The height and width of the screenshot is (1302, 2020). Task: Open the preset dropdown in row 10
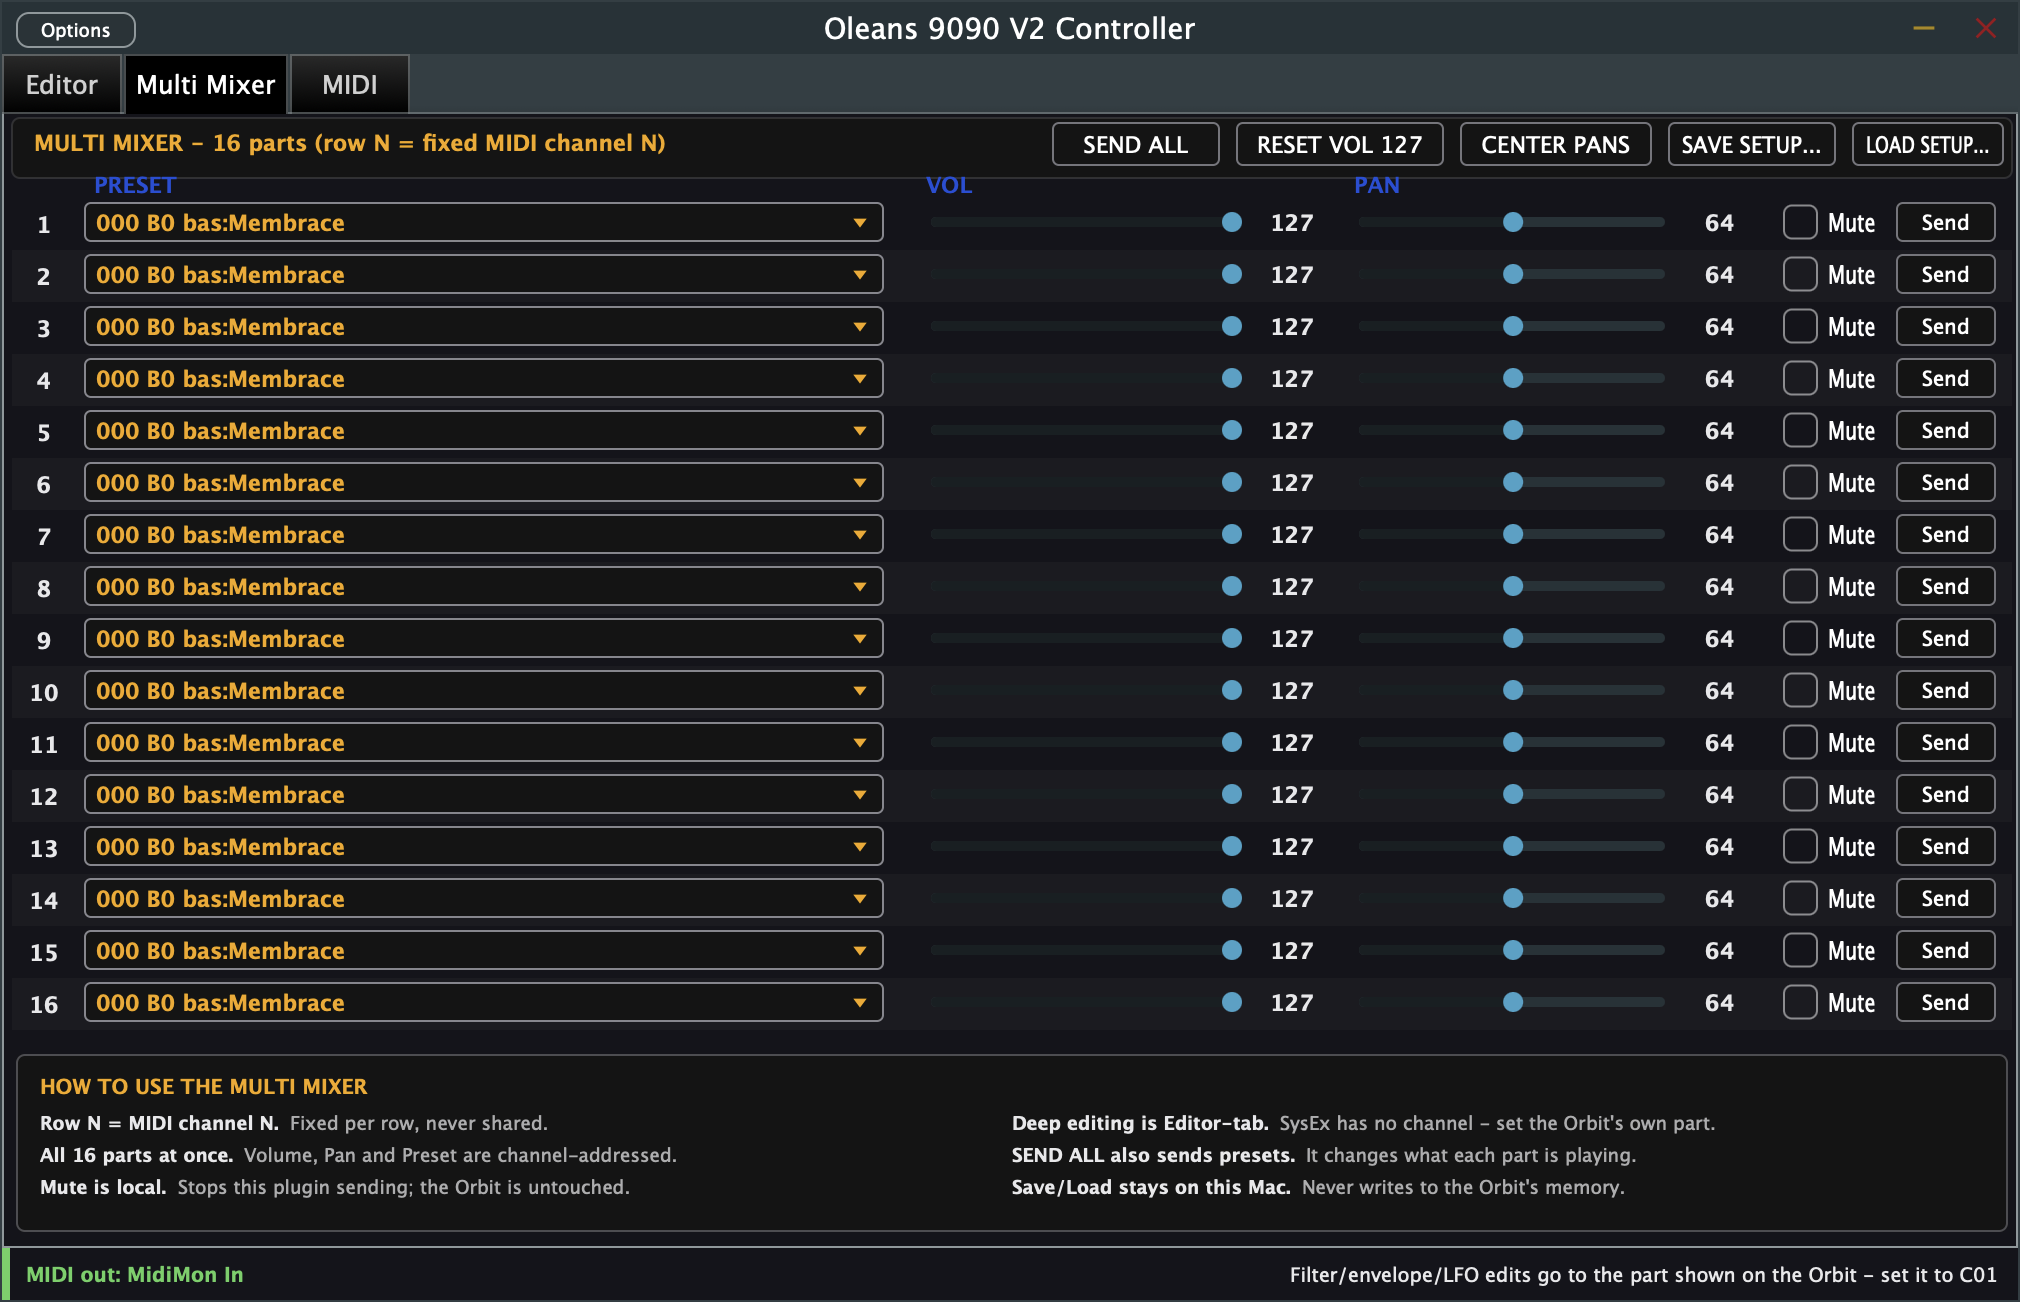484,691
